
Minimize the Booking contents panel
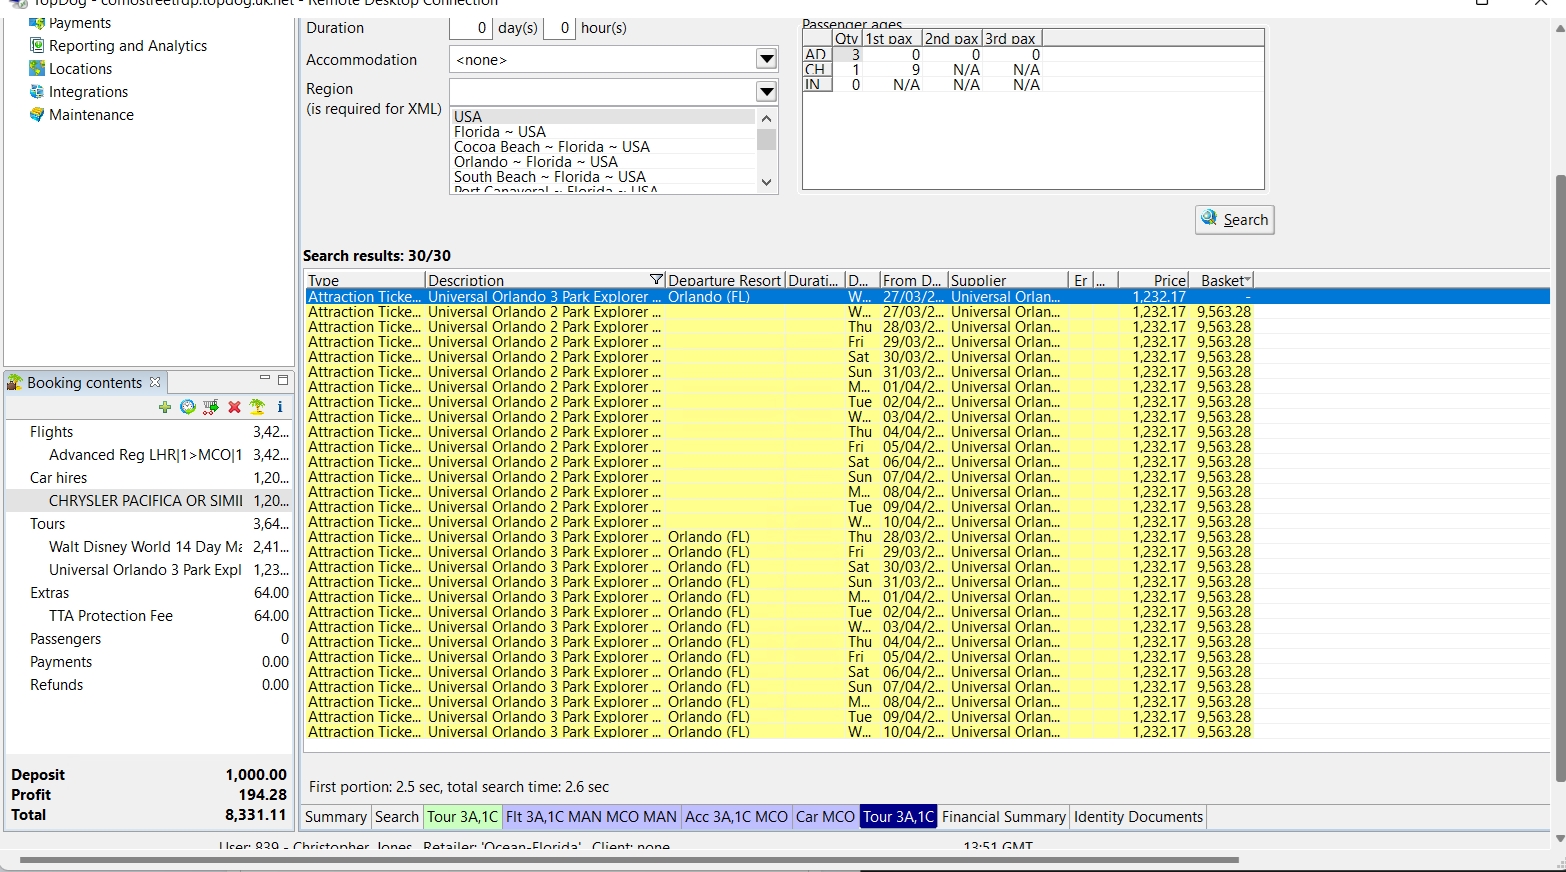tap(265, 379)
